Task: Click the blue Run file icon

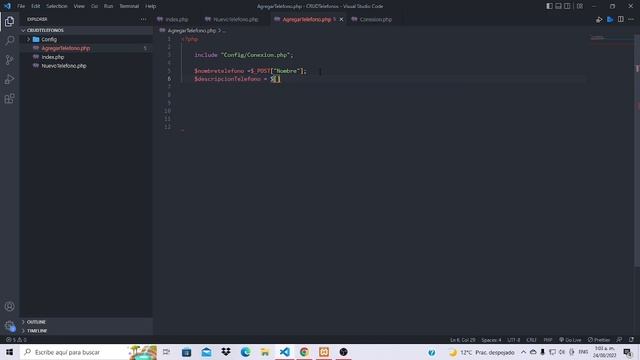Action: 610,20
